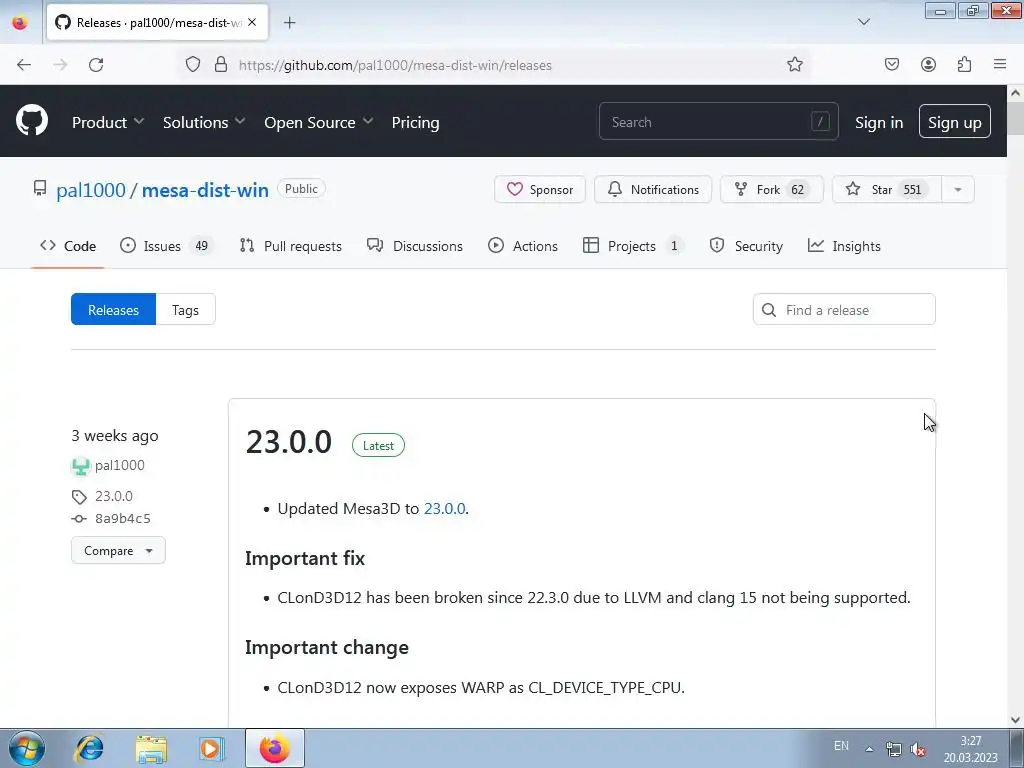Open Firefox account icon
This screenshot has height=768, width=1024.
[928, 64]
